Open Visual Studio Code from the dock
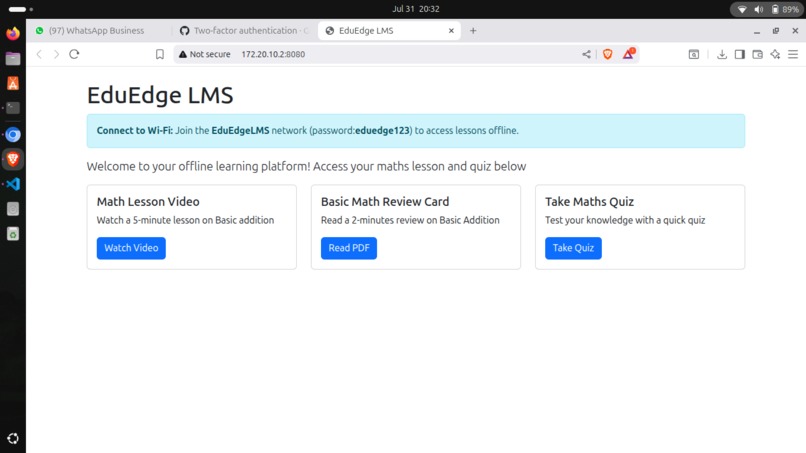806x453 pixels. point(13,184)
